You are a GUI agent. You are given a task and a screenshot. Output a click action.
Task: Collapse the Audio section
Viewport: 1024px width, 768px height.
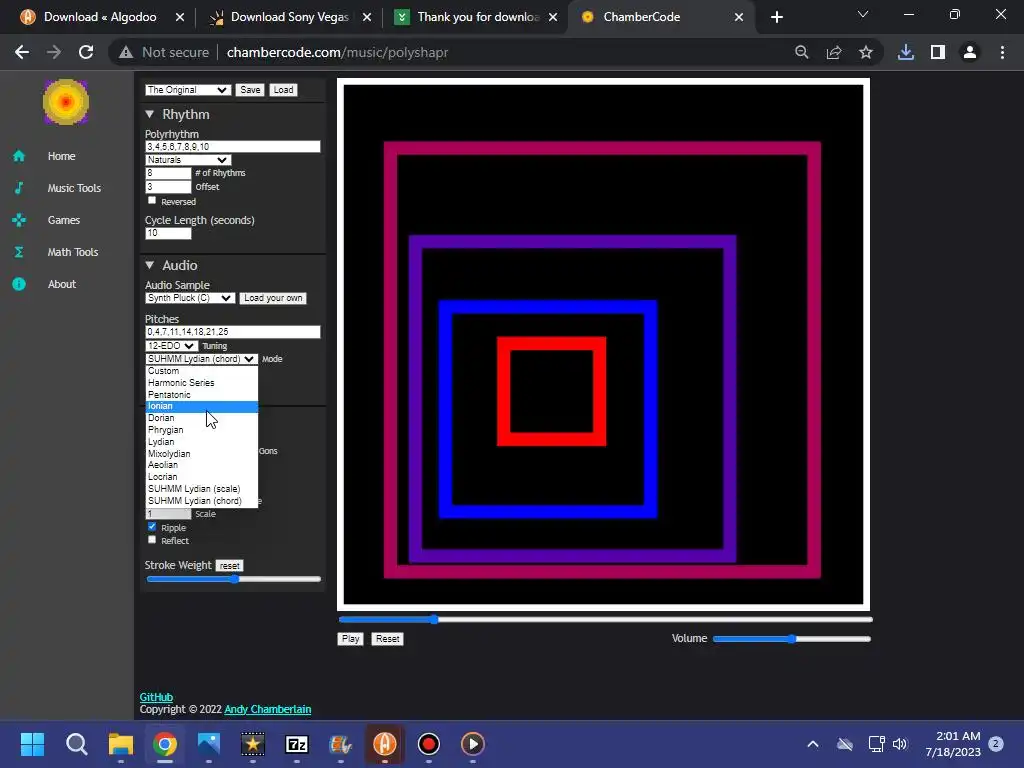point(150,265)
